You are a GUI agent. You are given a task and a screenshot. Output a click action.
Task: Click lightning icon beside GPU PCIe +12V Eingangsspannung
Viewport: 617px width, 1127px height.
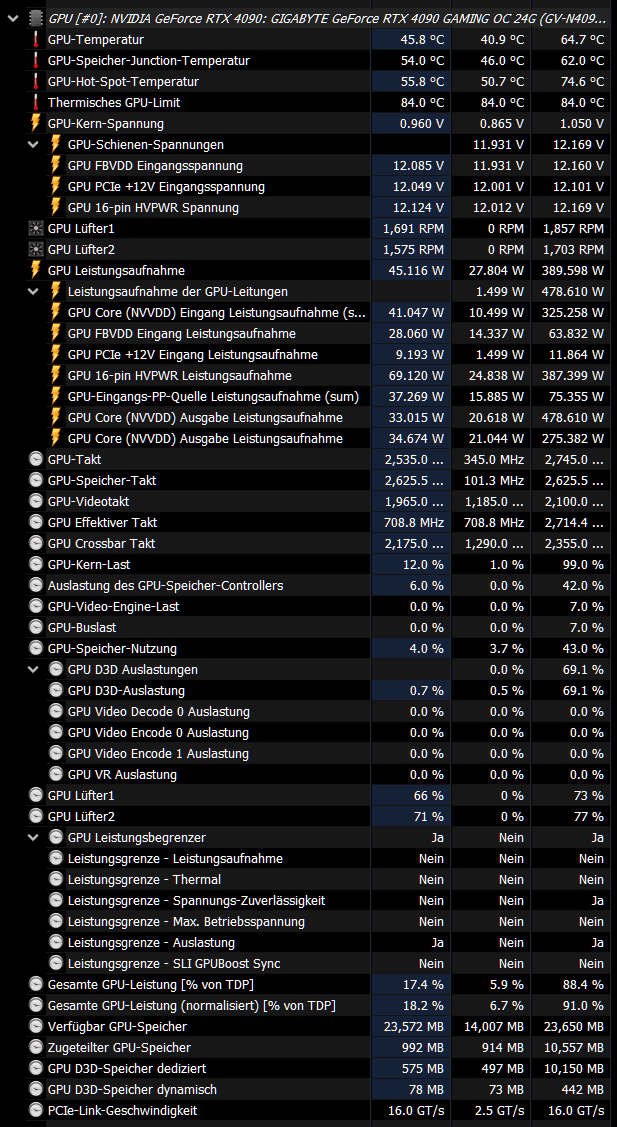pos(55,187)
